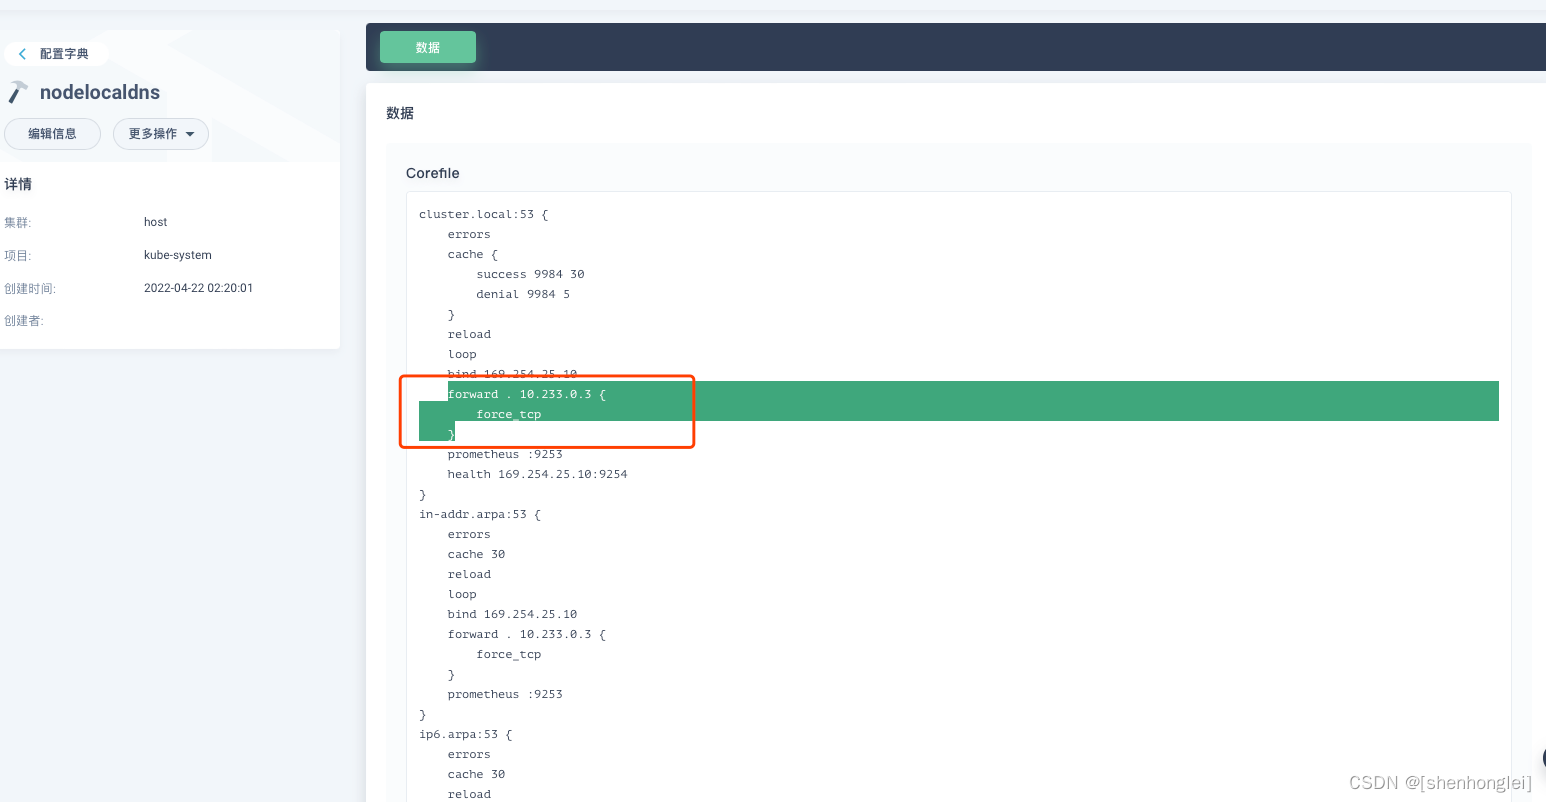Click the highlighted forward . 10.233.0.3 line

coord(526,393)
